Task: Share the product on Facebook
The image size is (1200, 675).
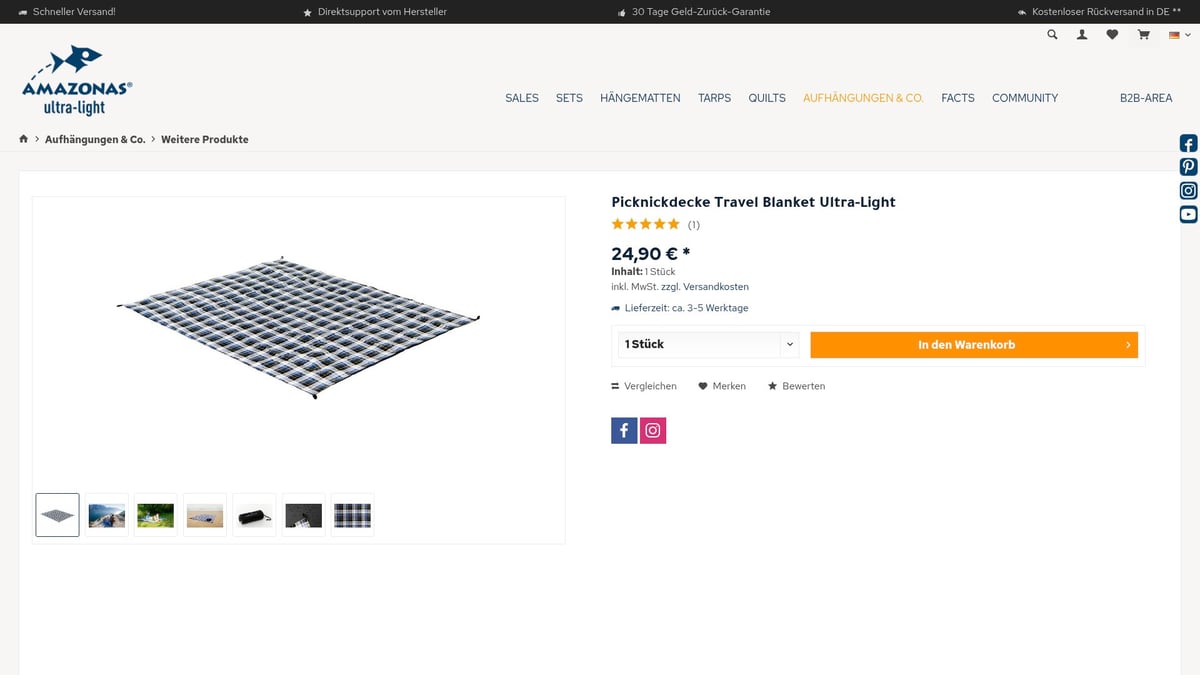Action: pos(623,430)
